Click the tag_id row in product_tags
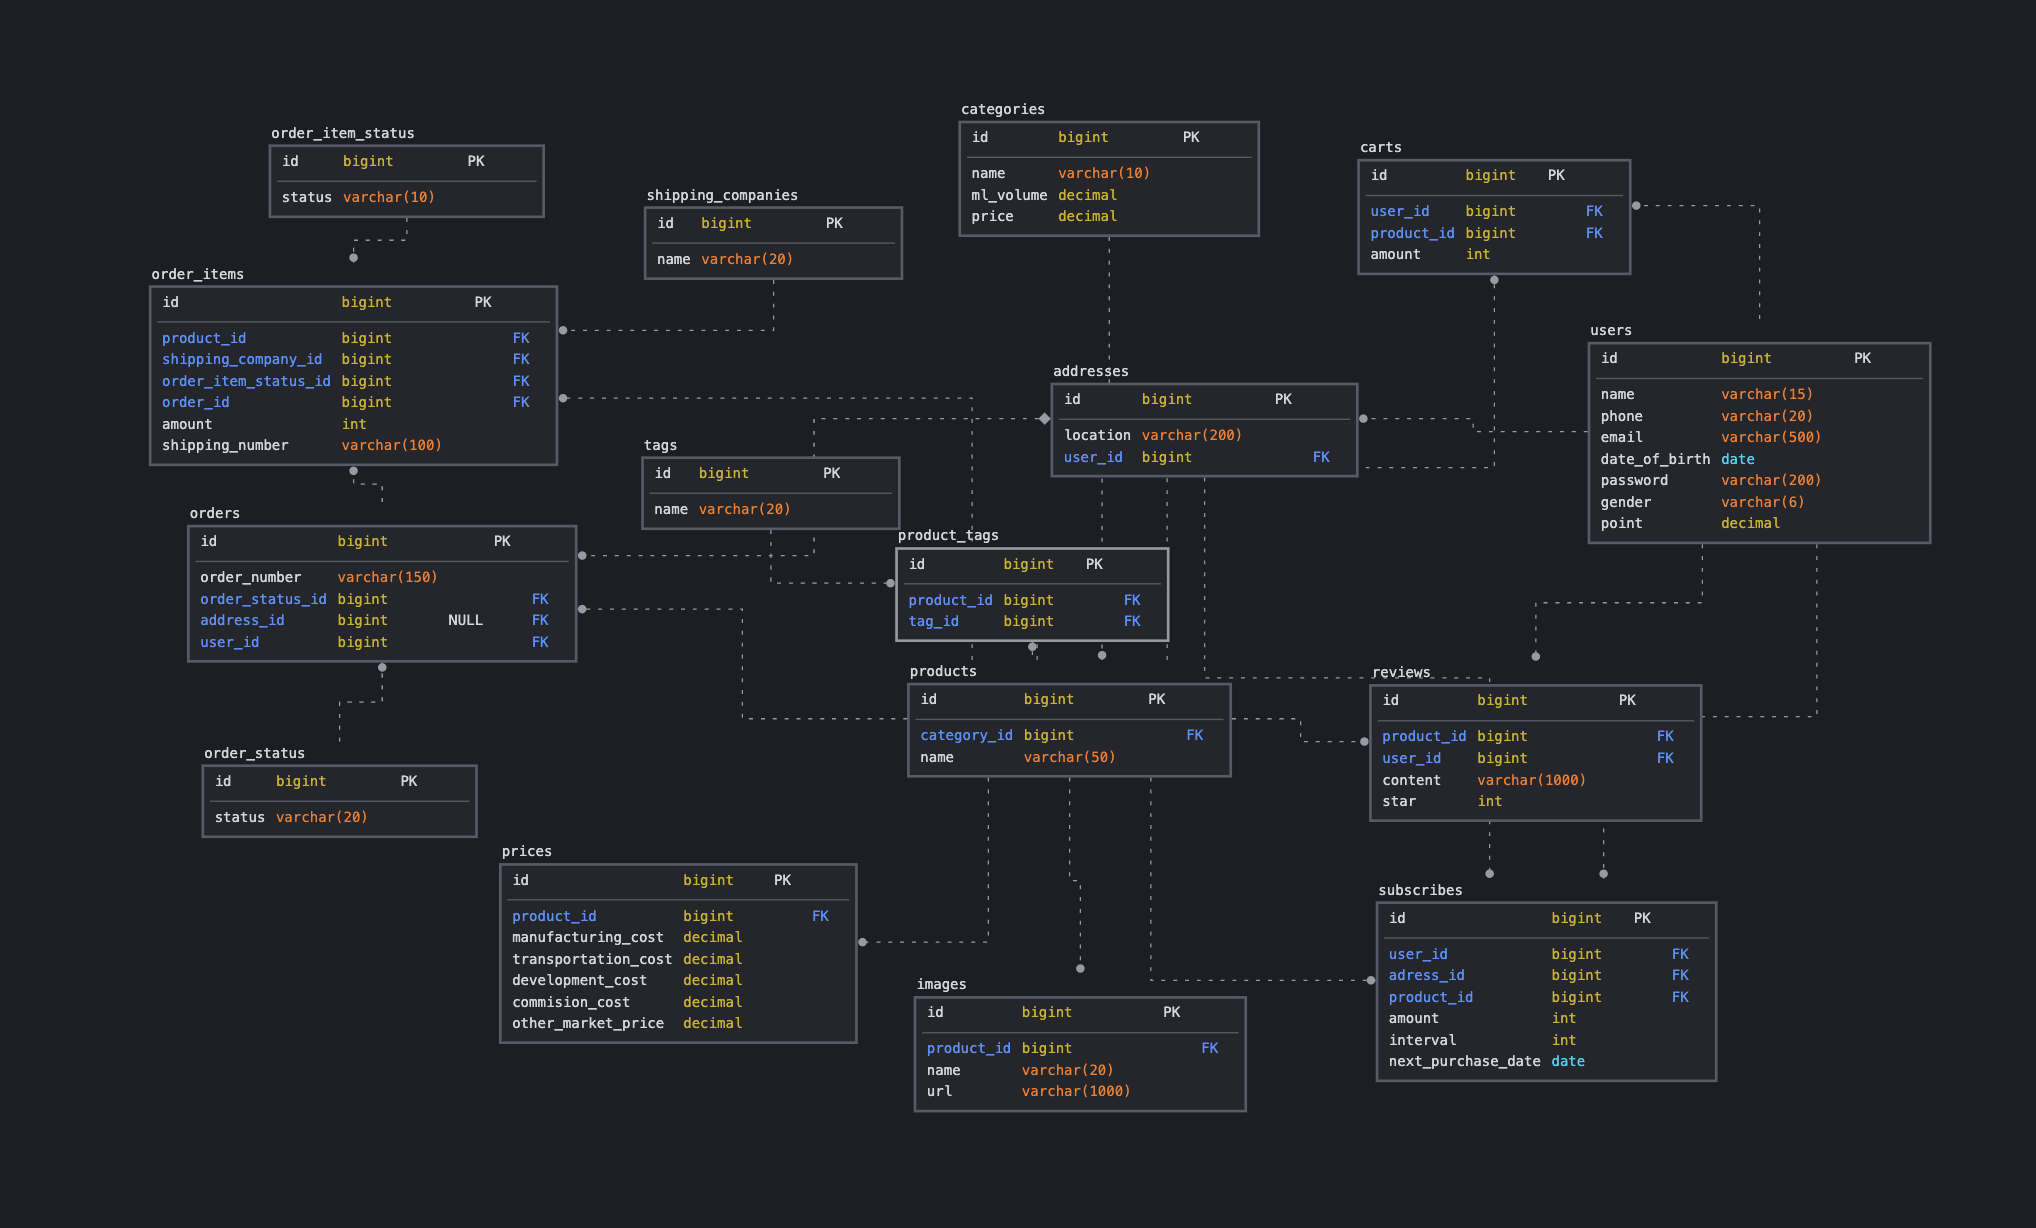The width and height of the screenshot is (2036, 1228). [x=933, y=621]
